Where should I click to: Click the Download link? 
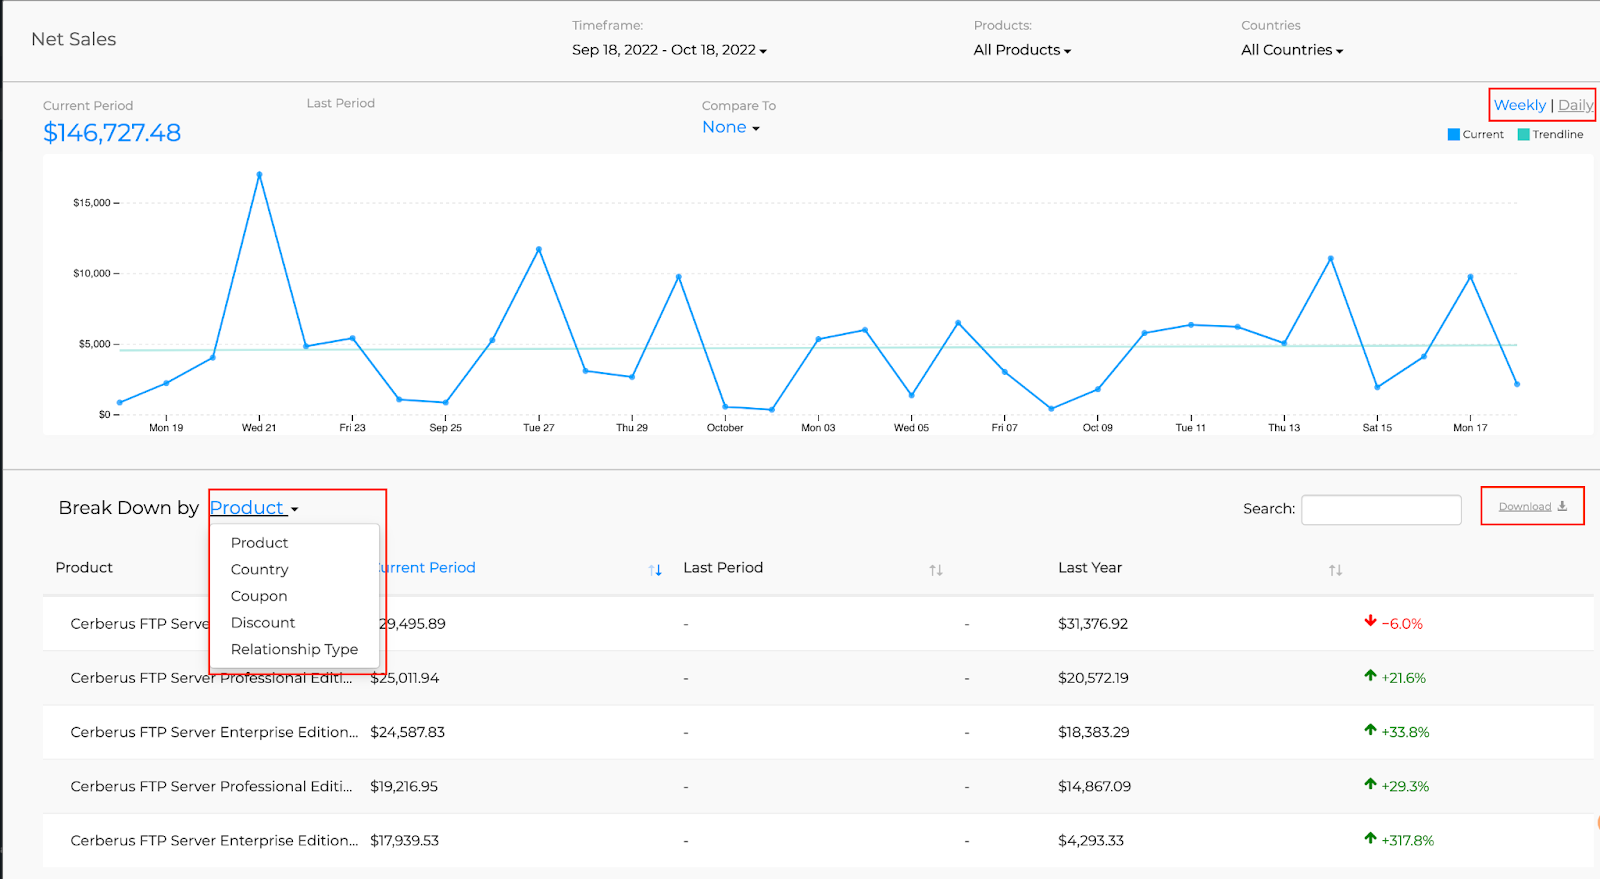pos(1524,506)
